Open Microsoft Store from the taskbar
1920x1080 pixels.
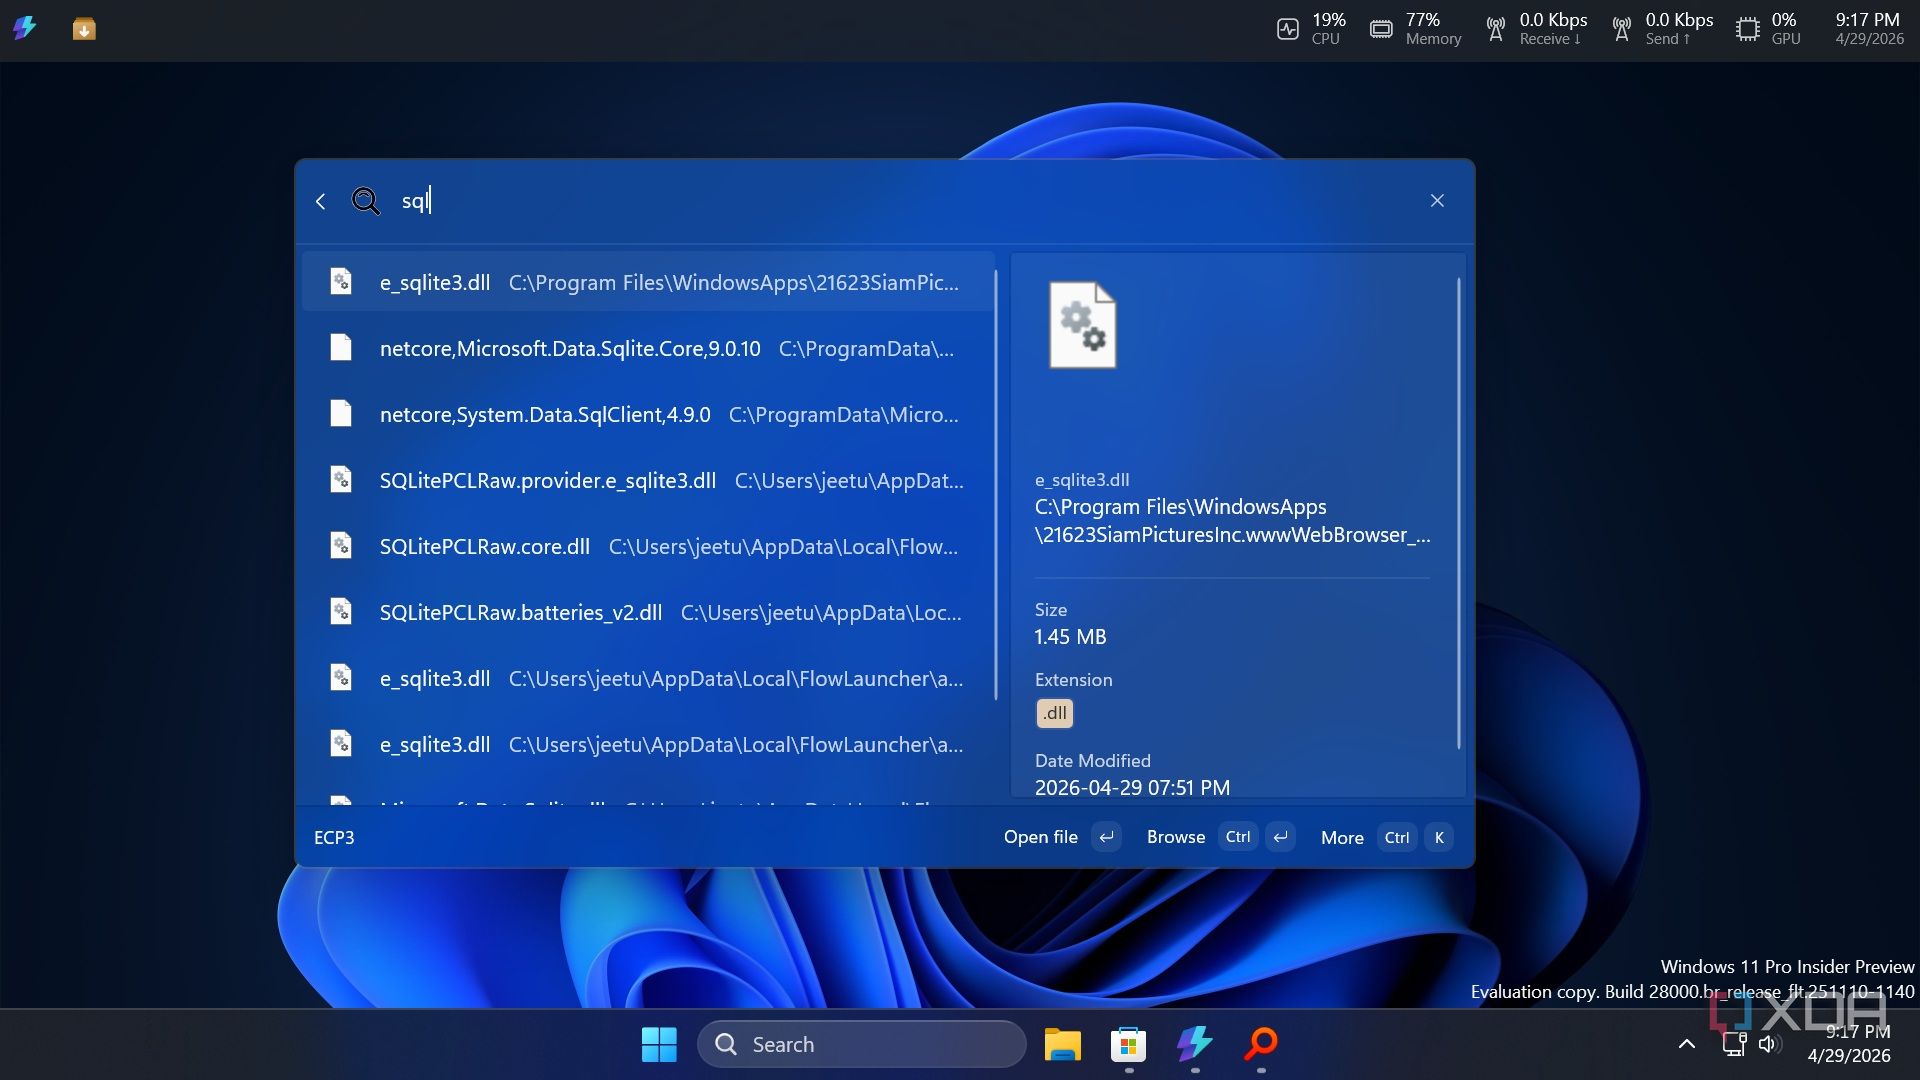click(1128, 1045)
